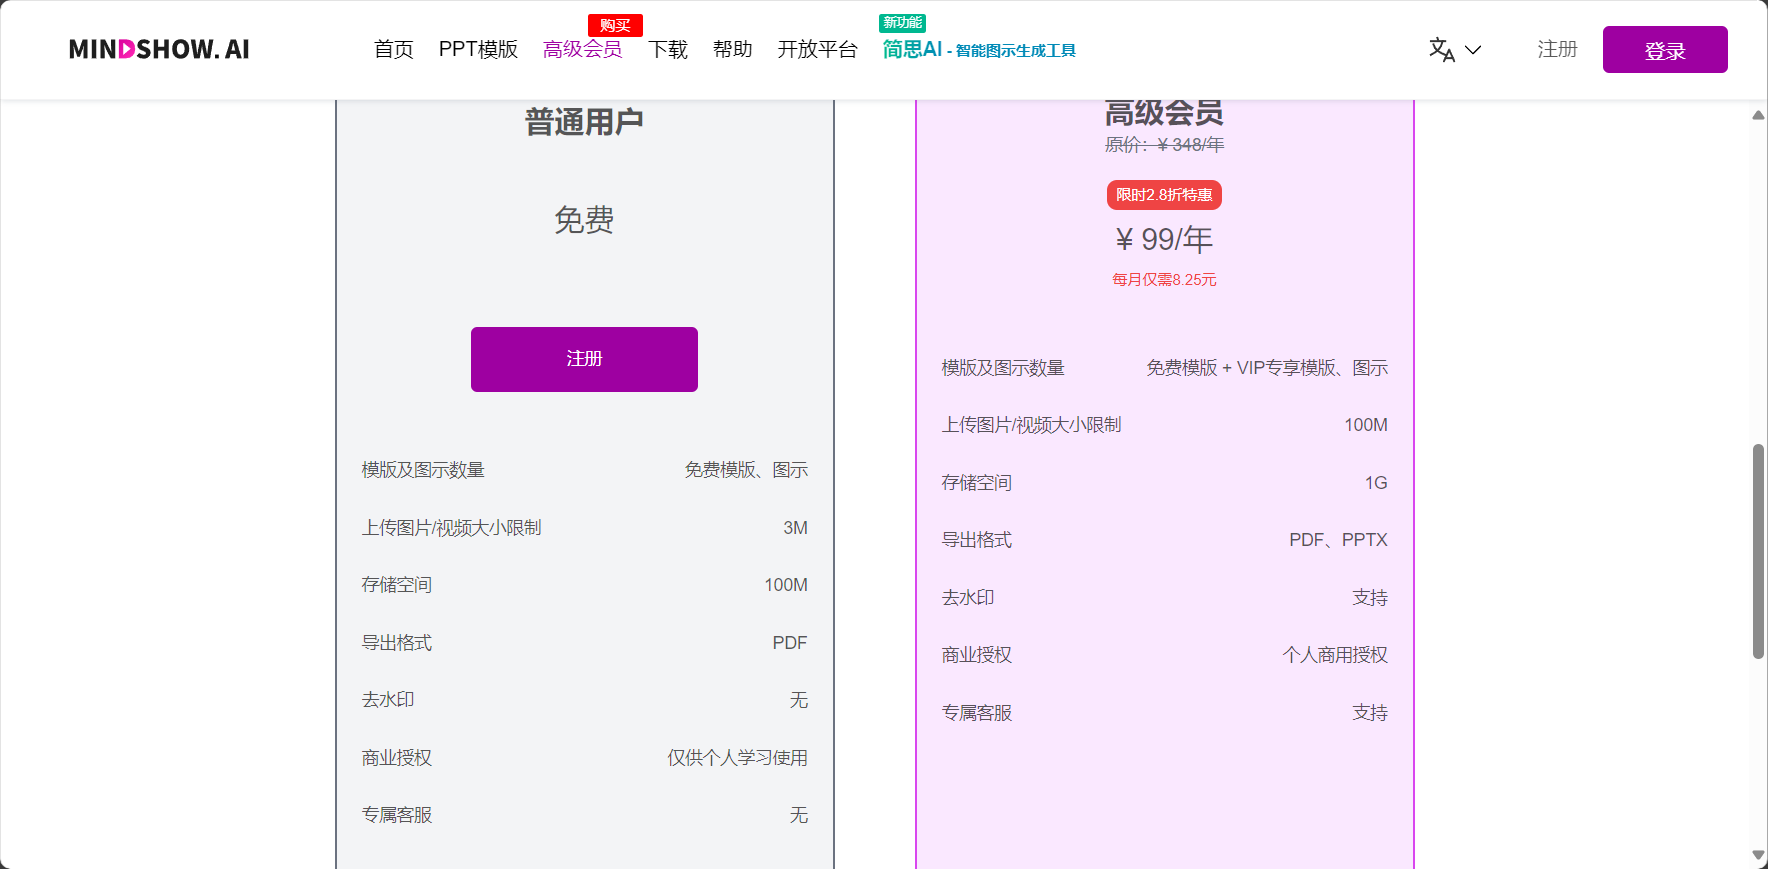
Task: Select the ¥99/年 price text
Action: click(x=1164, y=240)
